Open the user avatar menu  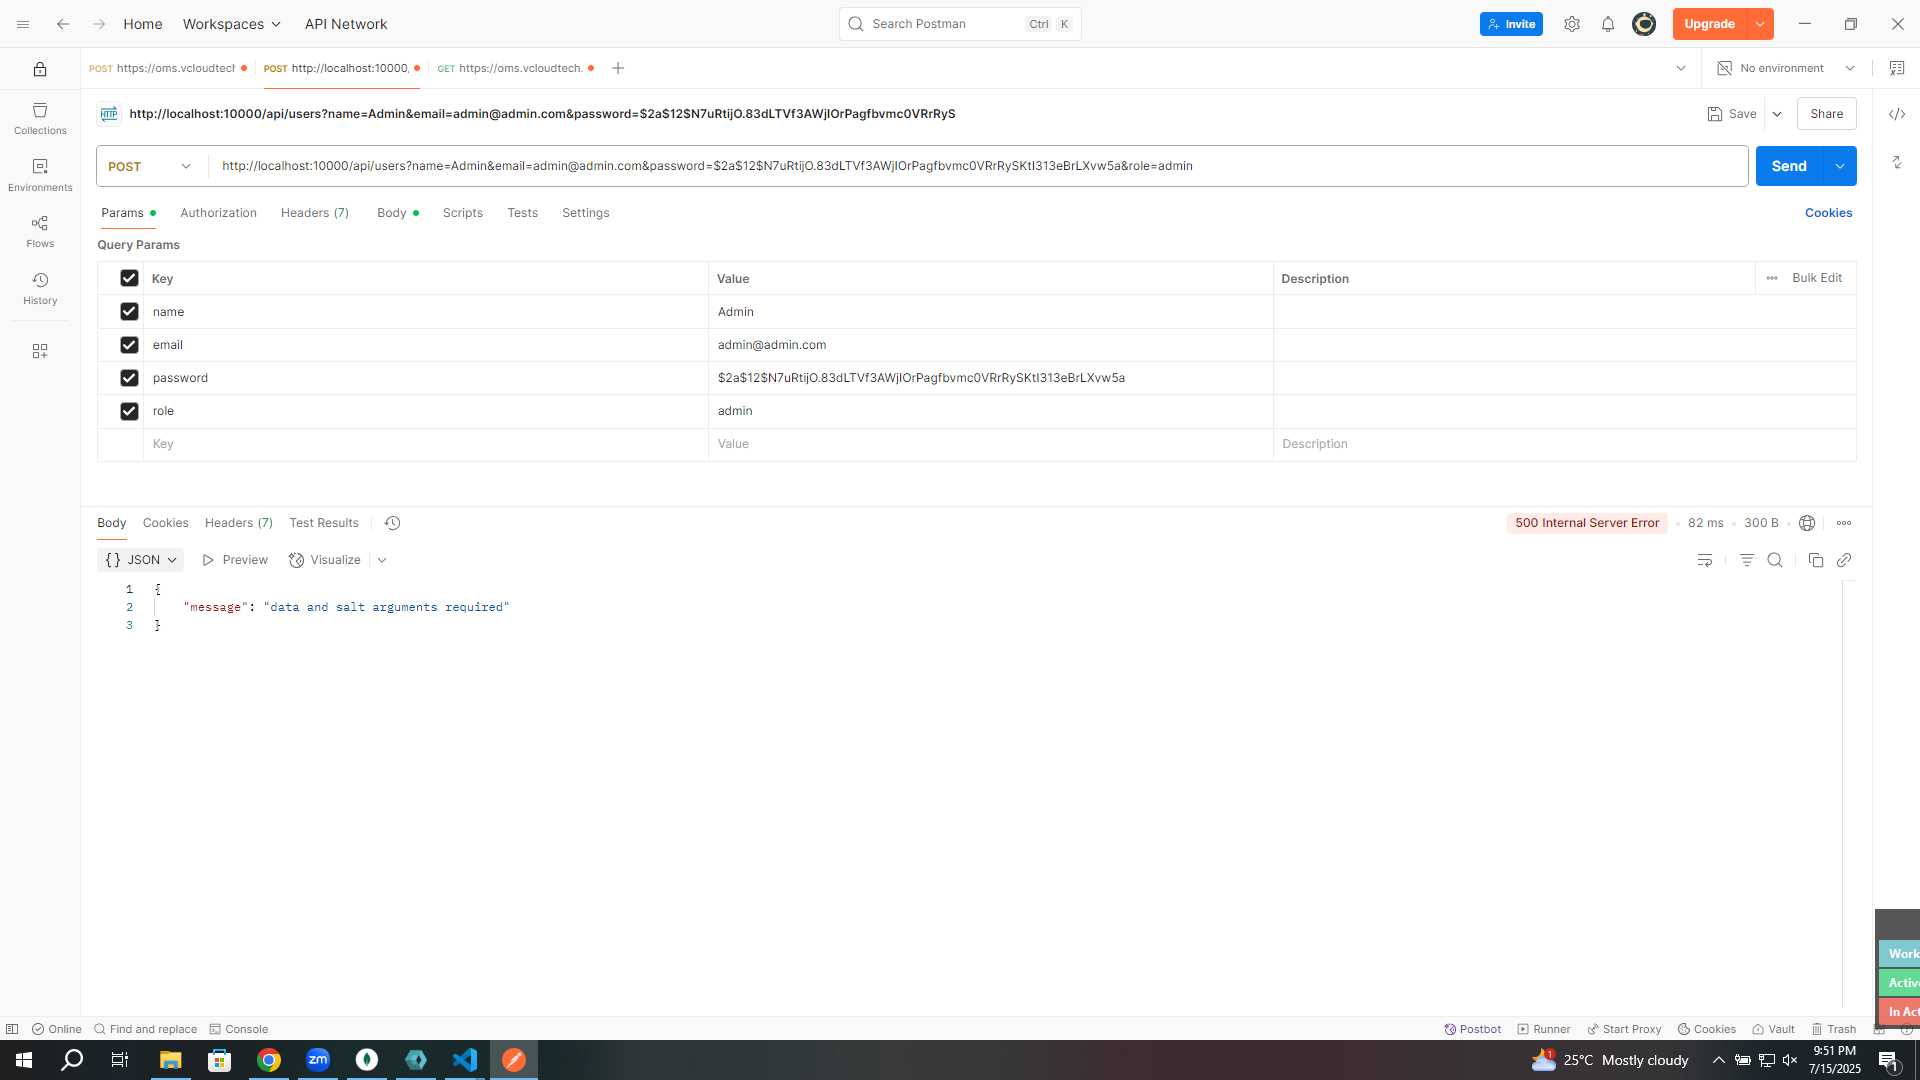coord(1644,24)
